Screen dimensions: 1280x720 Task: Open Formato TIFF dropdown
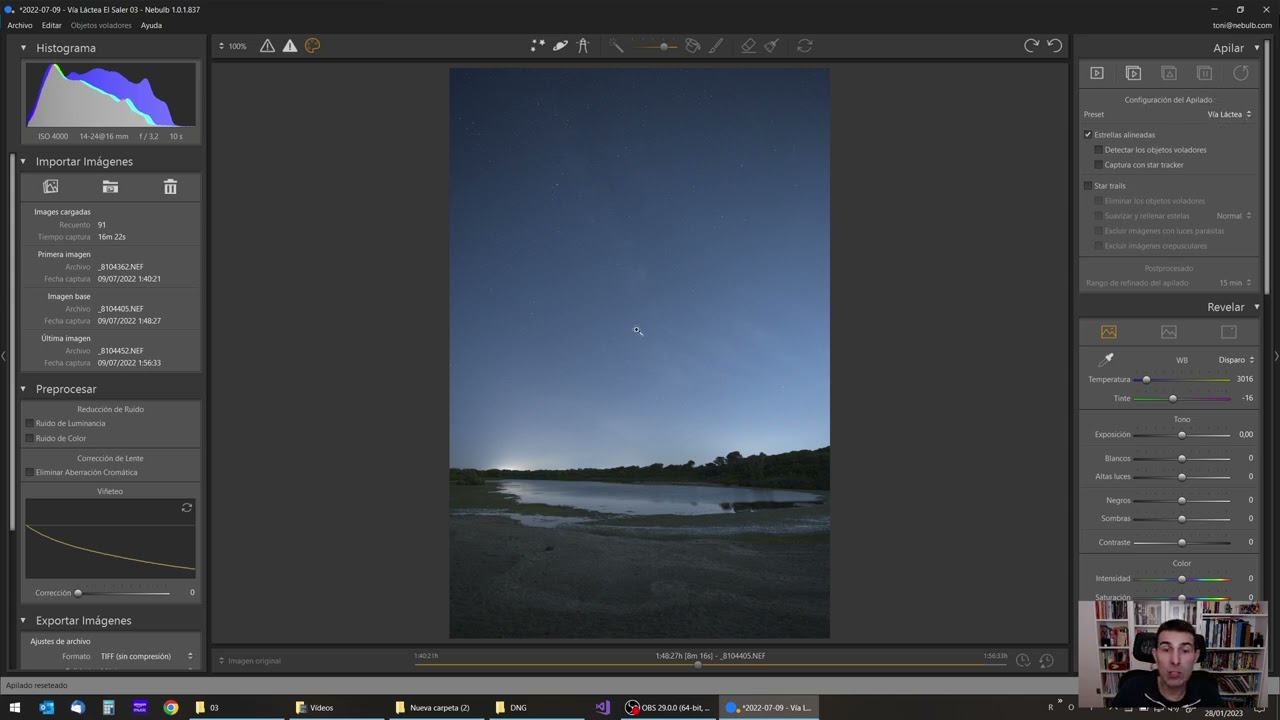(147, 657)
